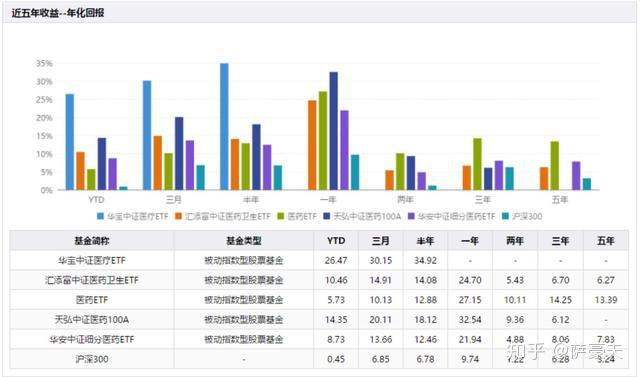
Task: Select the 21.94 one-year value
Action: click(x=470, y=339)
